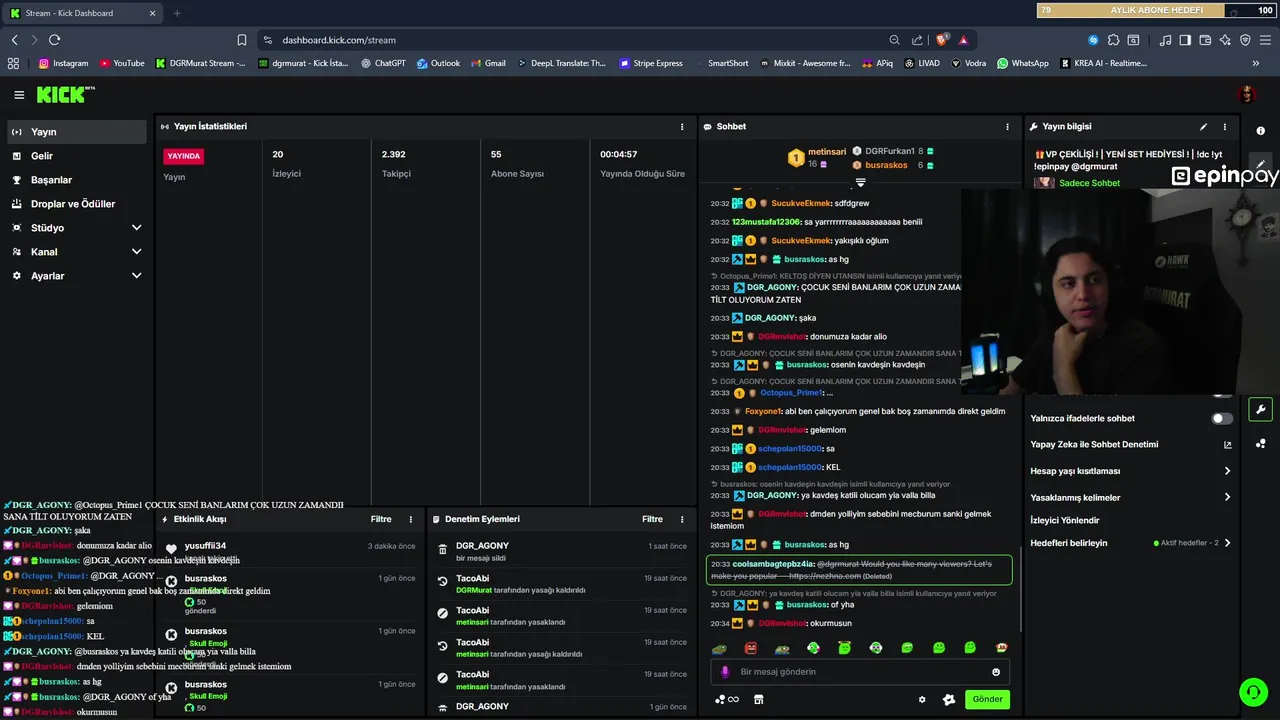Viewport: 1280px width, 720px height.
Task: Open chat settings gear icon
Action: tap(922, 699)
